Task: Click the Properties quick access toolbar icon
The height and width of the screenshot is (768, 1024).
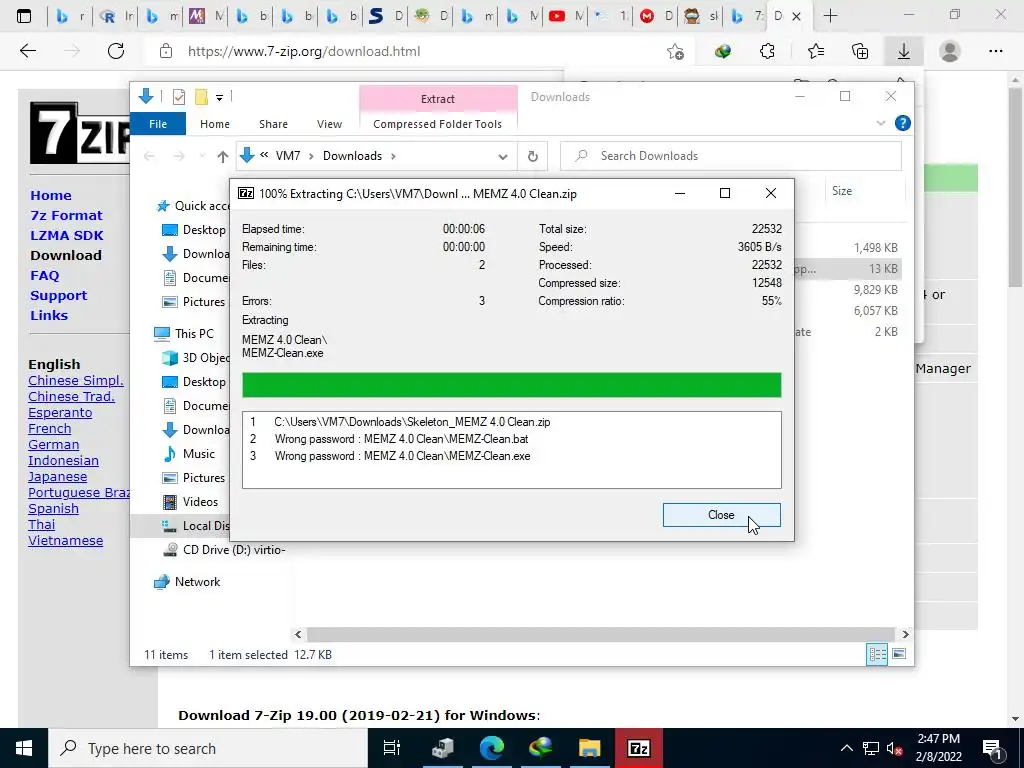Action: point(178,97)
